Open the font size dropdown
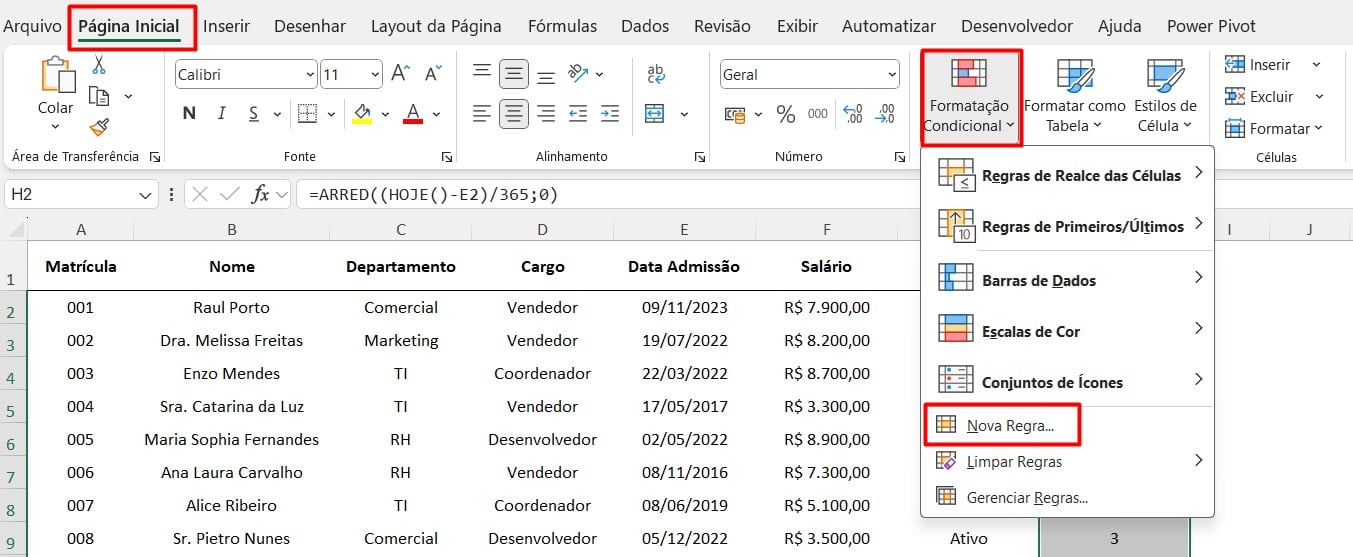1353x557 pixels. pyautogui.click(x=375, y=74)
